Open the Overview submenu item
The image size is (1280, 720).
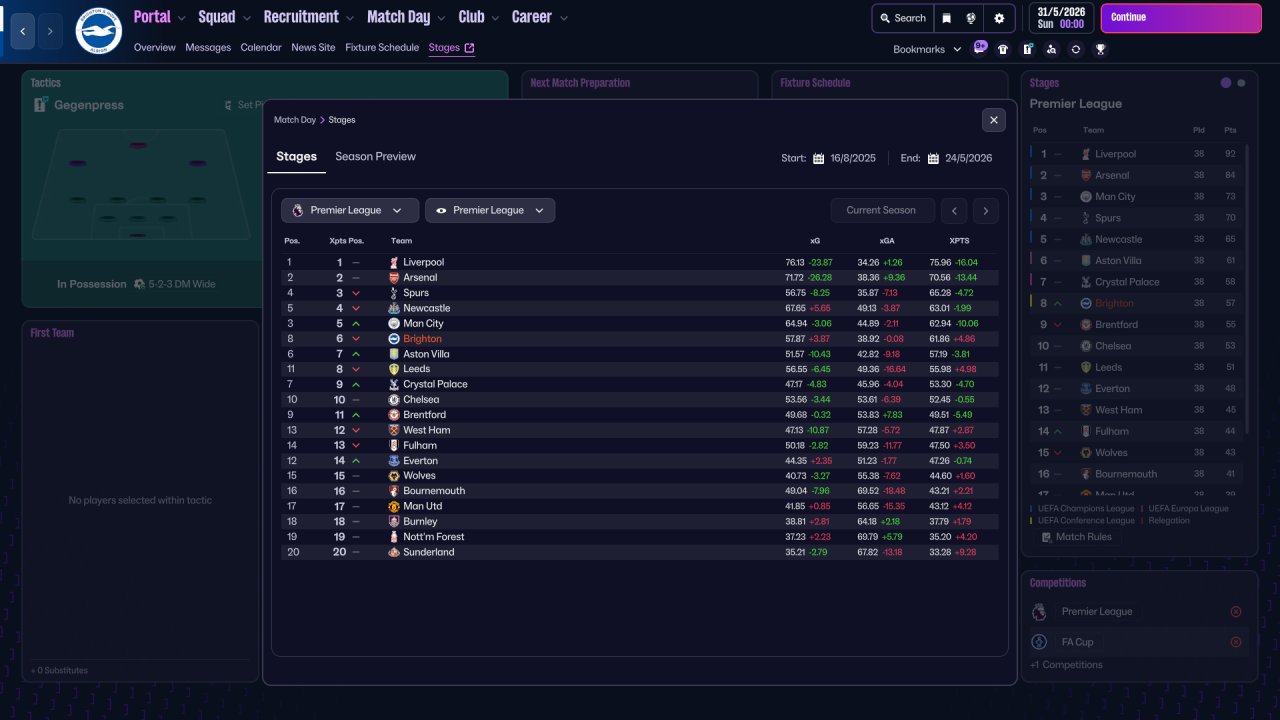point(154,48)
